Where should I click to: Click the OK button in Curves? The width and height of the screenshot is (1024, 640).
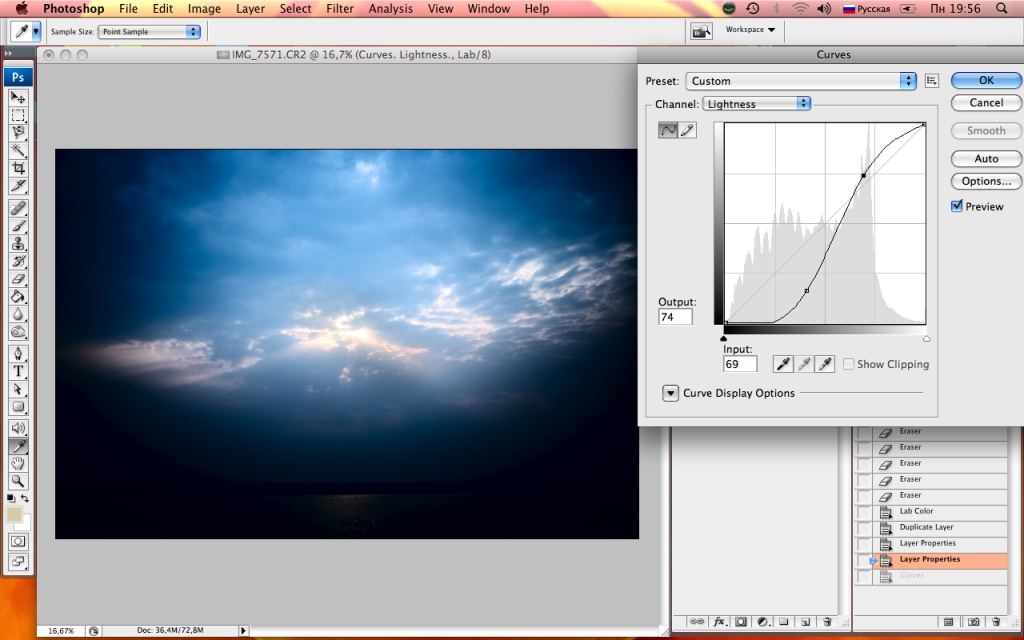click(985, 81)
